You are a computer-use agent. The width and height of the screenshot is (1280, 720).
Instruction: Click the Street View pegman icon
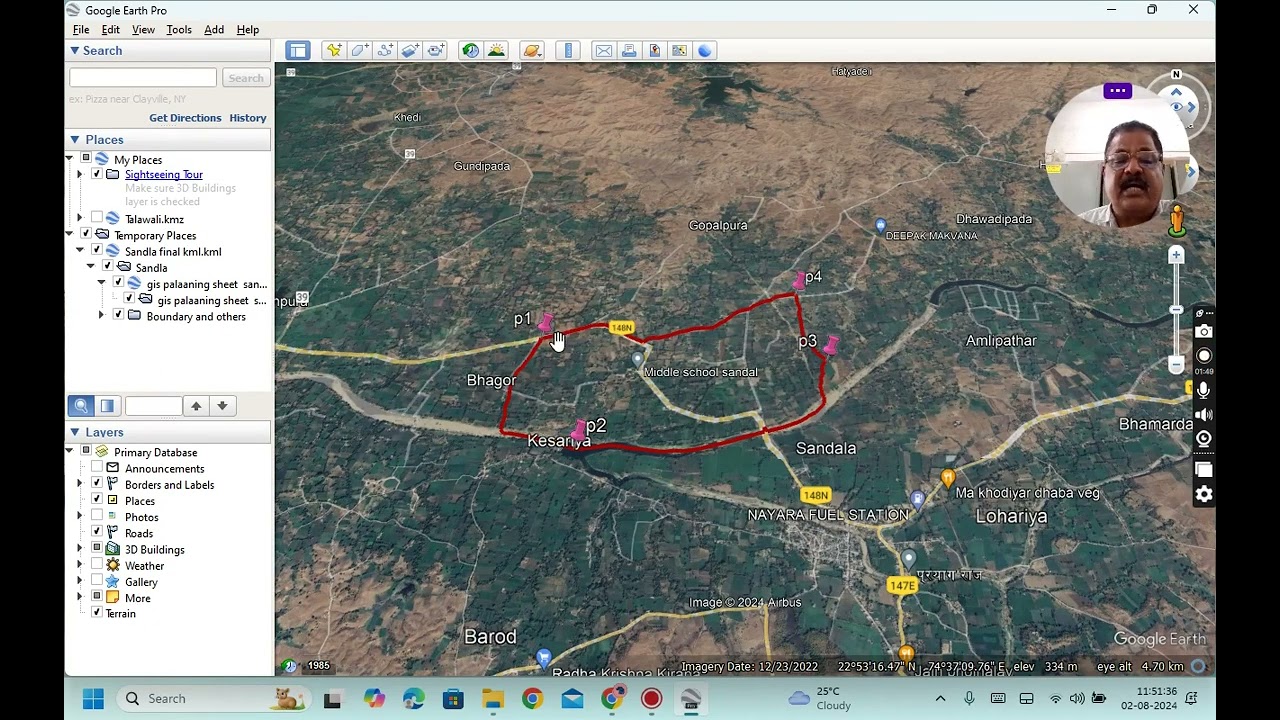coord(1176,219)
